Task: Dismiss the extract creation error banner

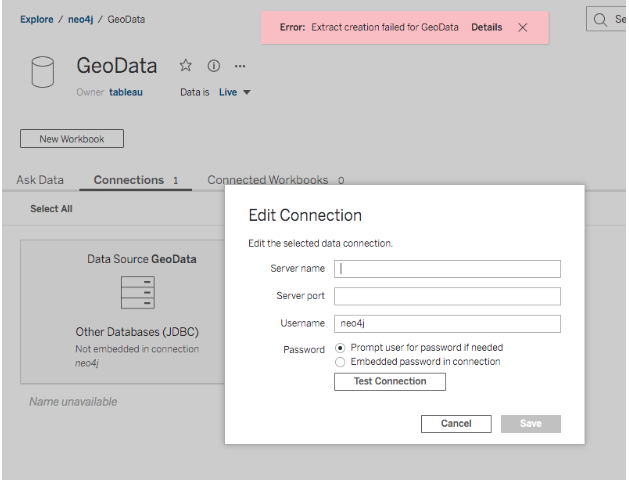Action: (522, 27)
